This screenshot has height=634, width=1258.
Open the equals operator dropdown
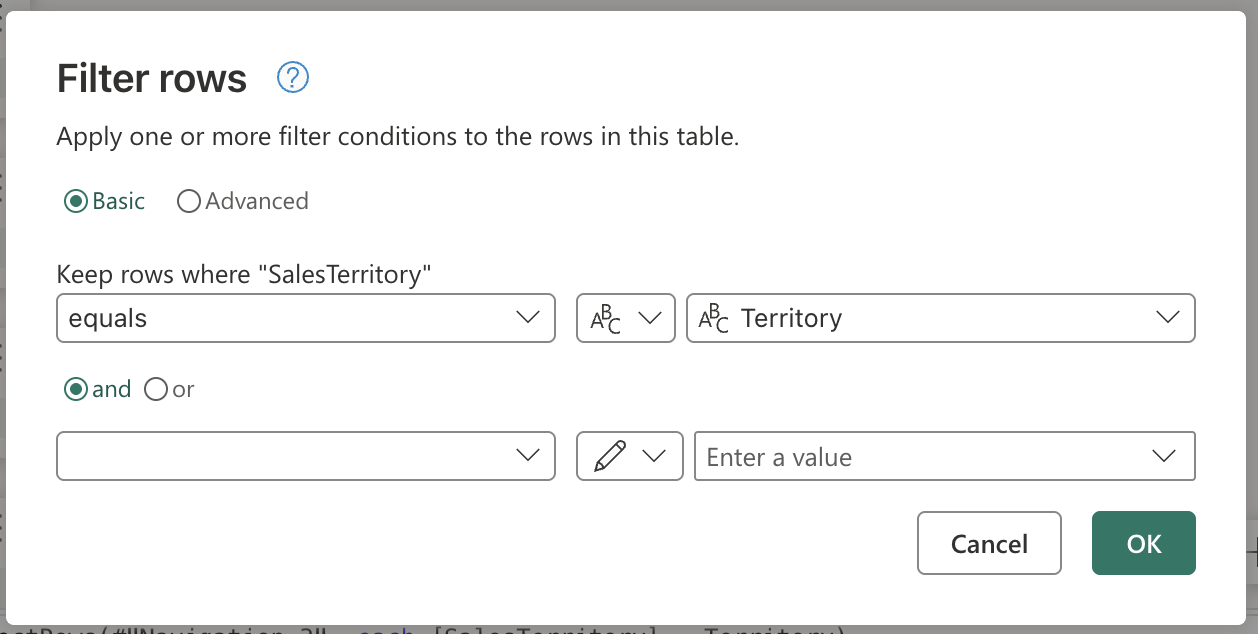(305, 317)
